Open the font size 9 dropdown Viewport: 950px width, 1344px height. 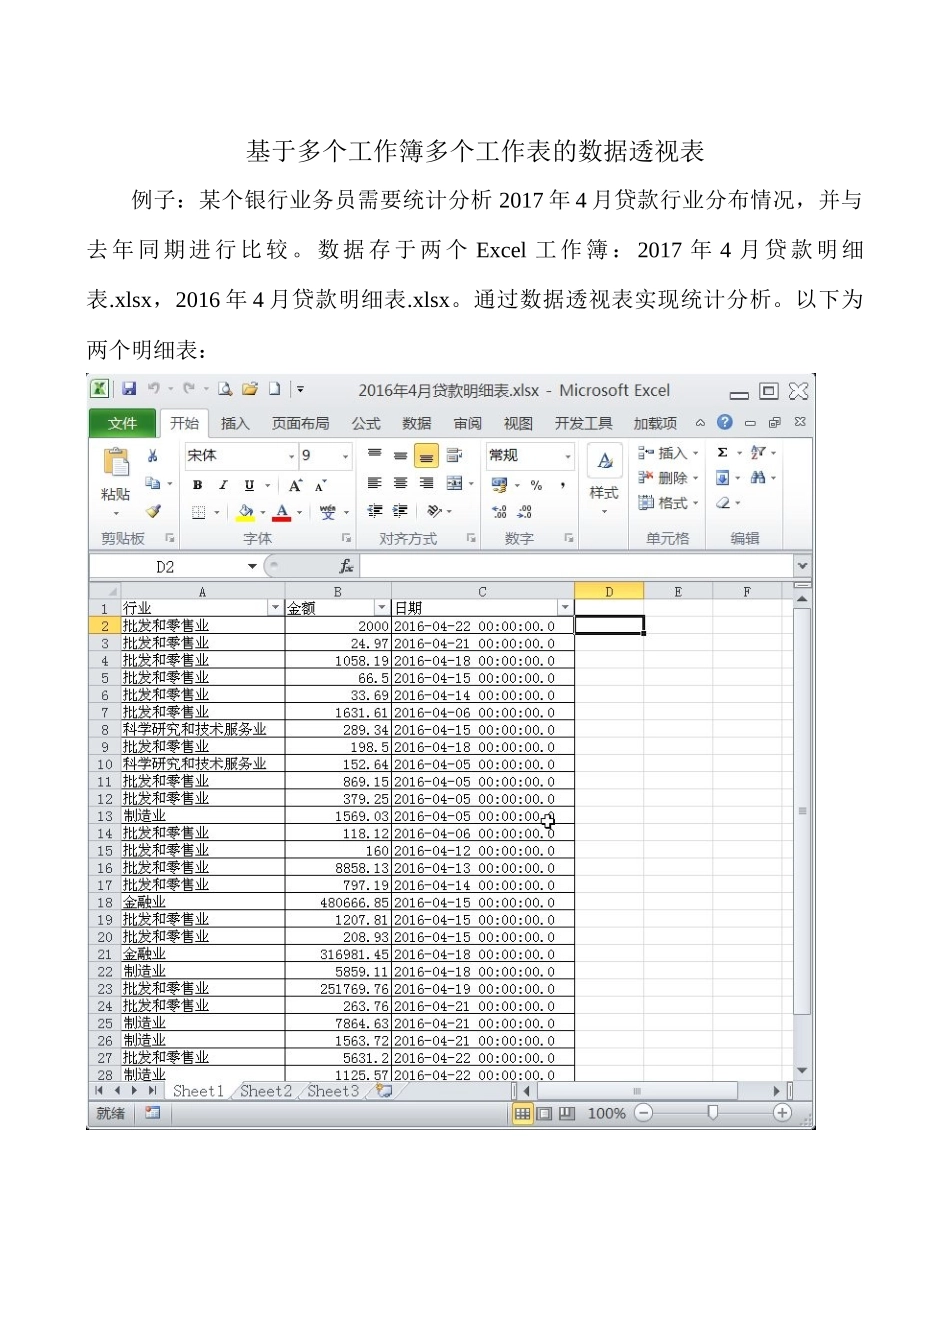tap(345, 456)
